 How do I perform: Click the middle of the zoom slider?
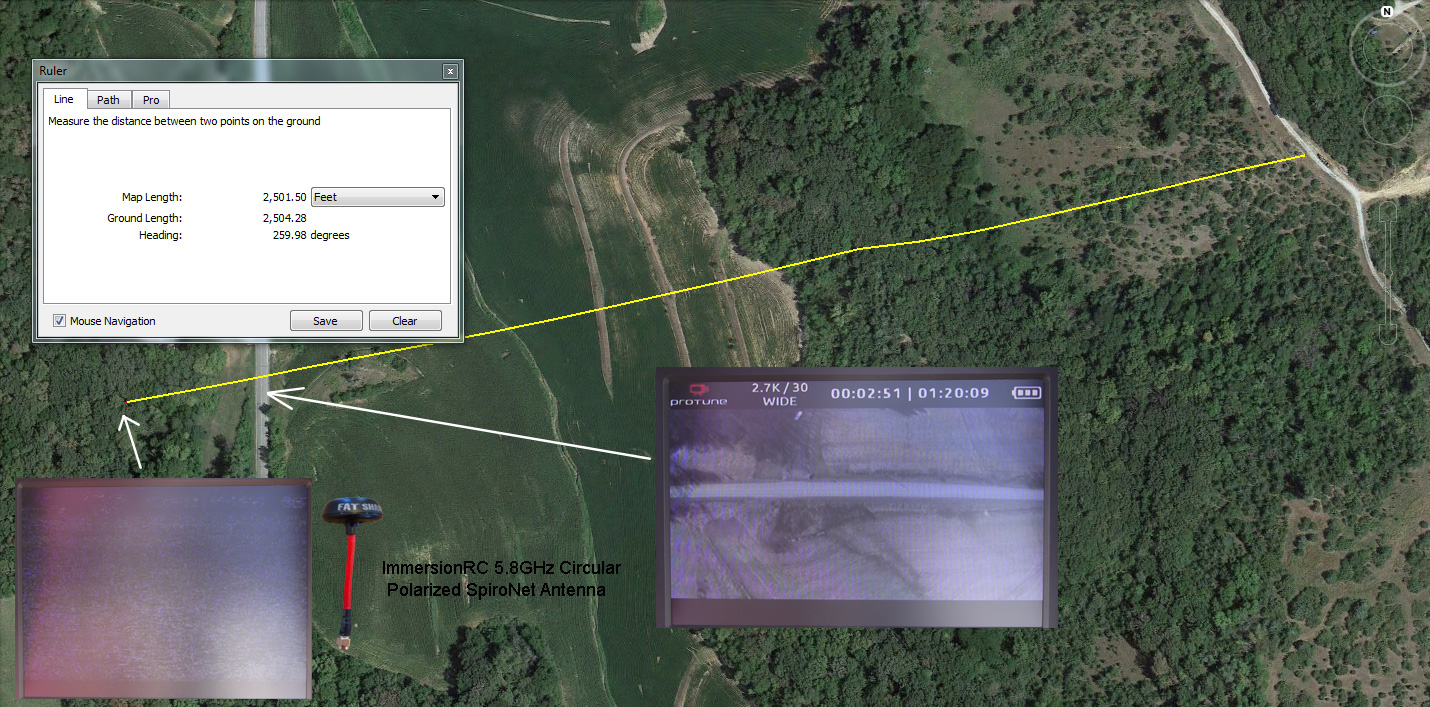click(x=1389, y=270)
